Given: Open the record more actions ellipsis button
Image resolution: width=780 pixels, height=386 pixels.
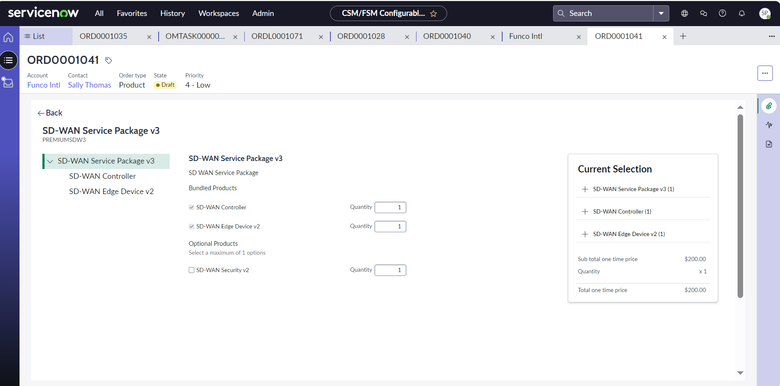Looking at the screenshot, I should click(765, 73).
